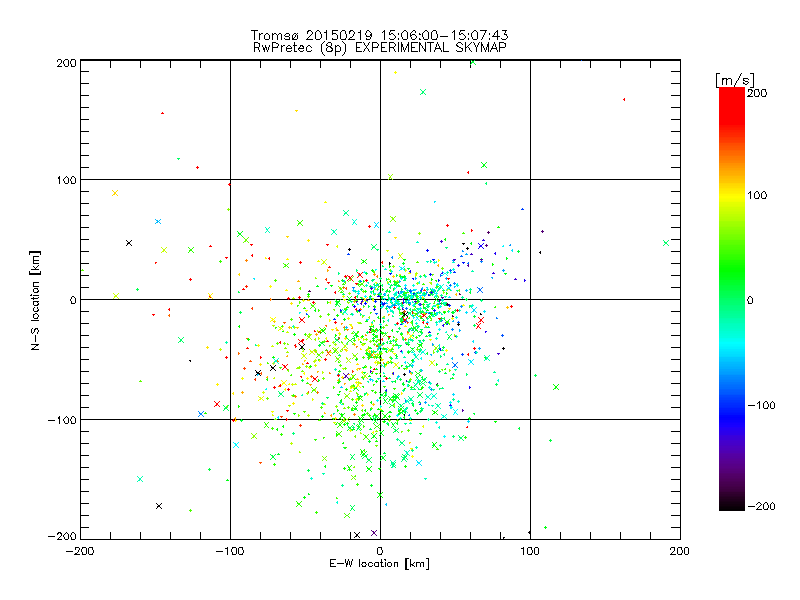Click the colorbar '200' top label
The height and width of the screenshot is (600, 800).
pyautogui.click(x=757, y=93)
